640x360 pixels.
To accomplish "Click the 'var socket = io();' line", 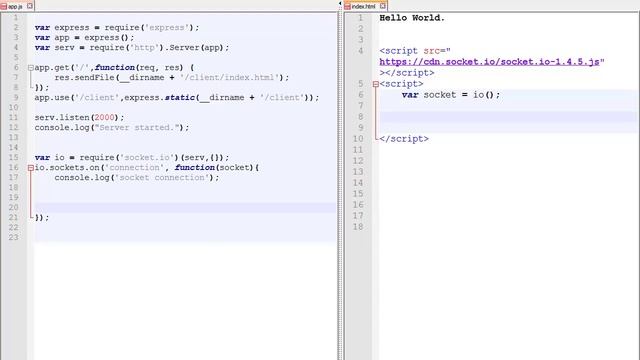I will (451, 95).
